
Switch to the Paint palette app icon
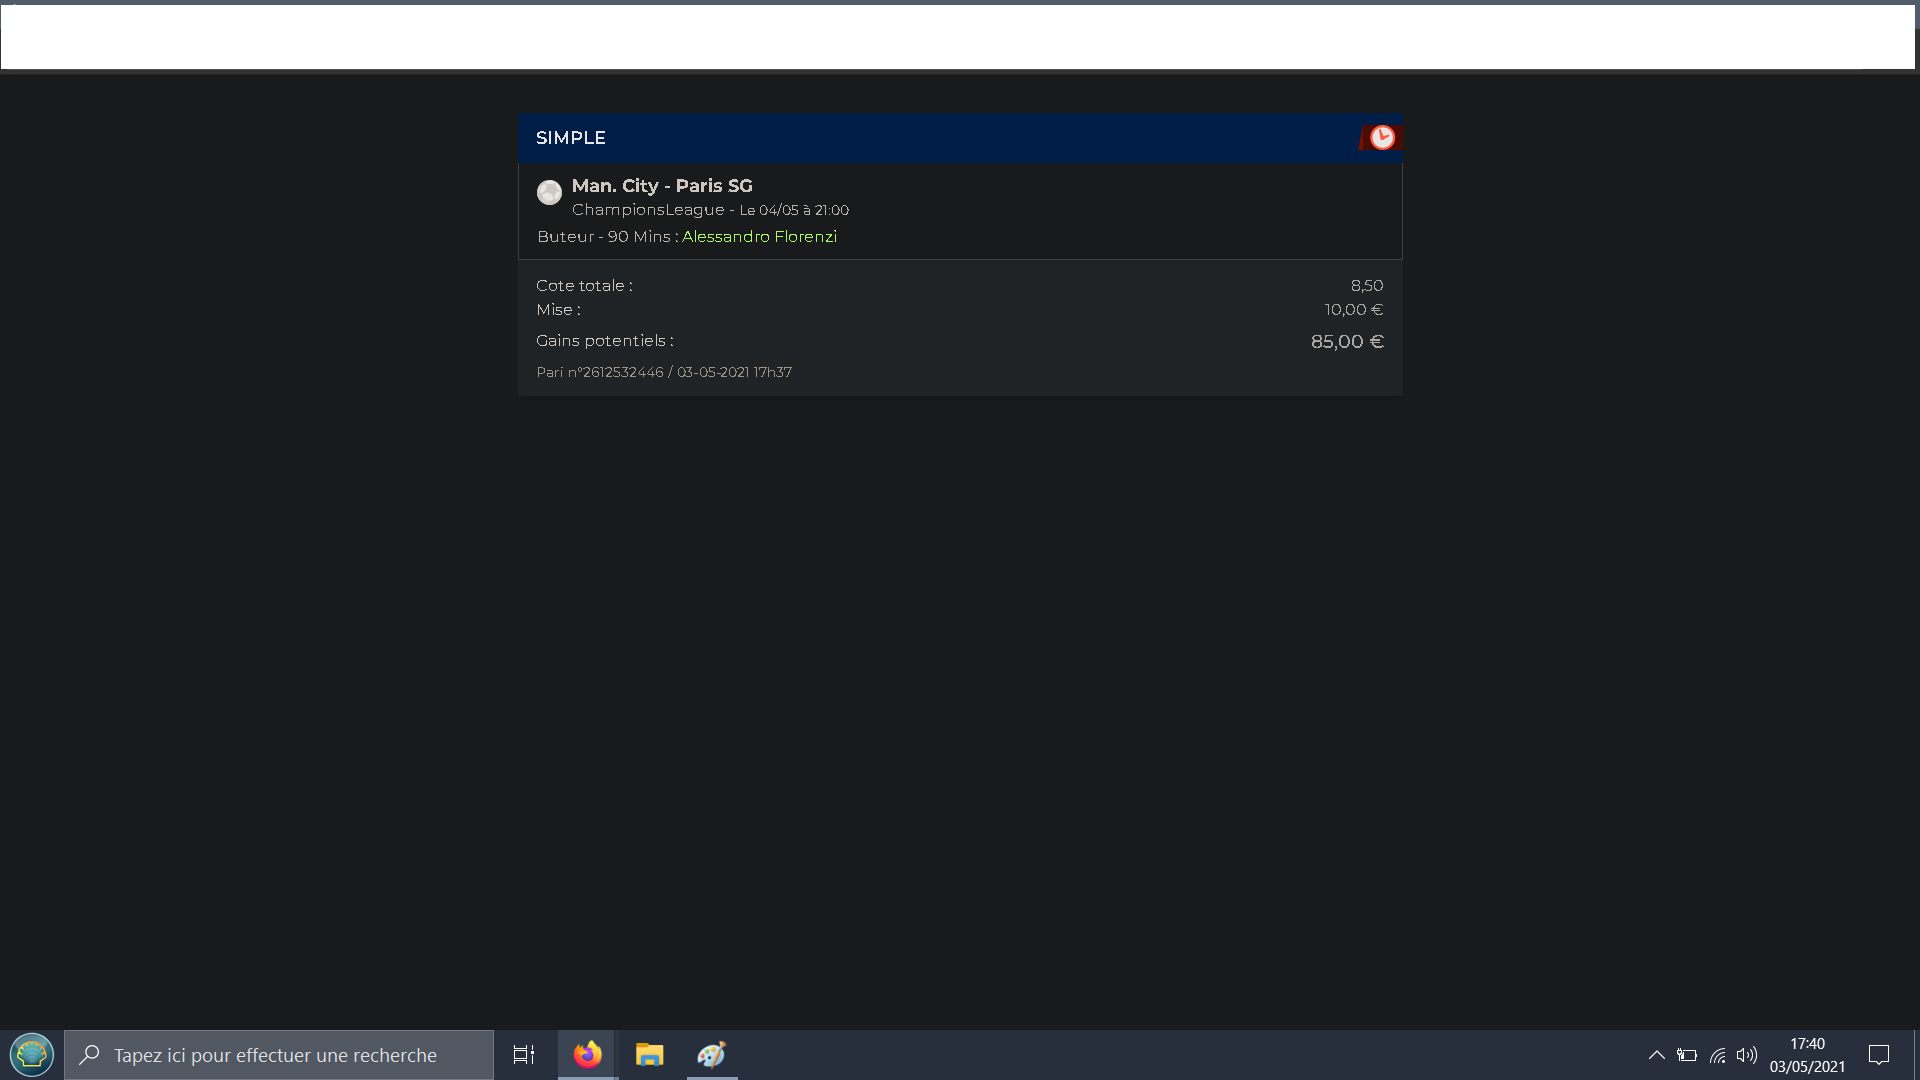tap(711, 1055)
